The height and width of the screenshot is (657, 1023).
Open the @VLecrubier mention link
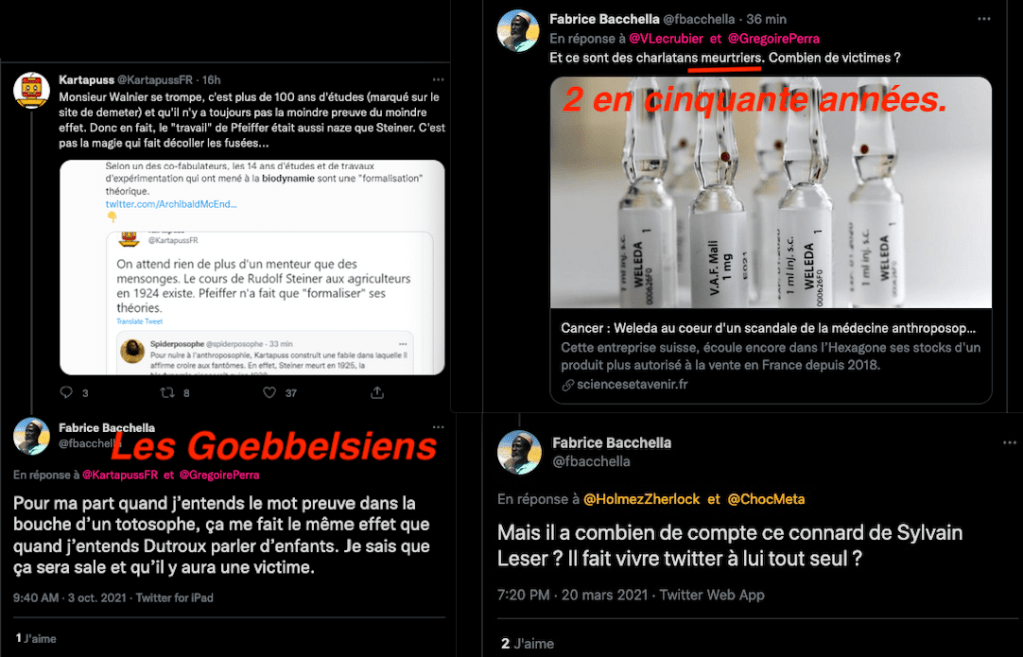[665, 38]
